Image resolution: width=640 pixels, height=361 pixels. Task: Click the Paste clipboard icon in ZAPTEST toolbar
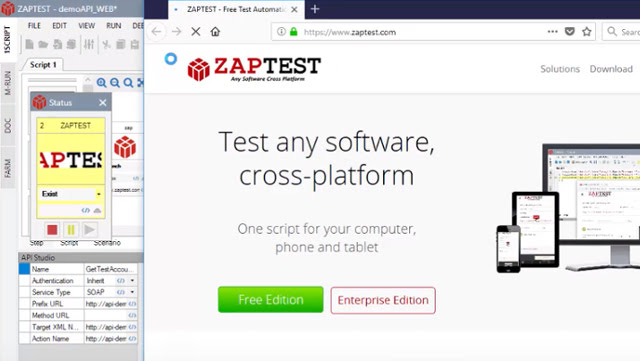(x=135, y=44)
